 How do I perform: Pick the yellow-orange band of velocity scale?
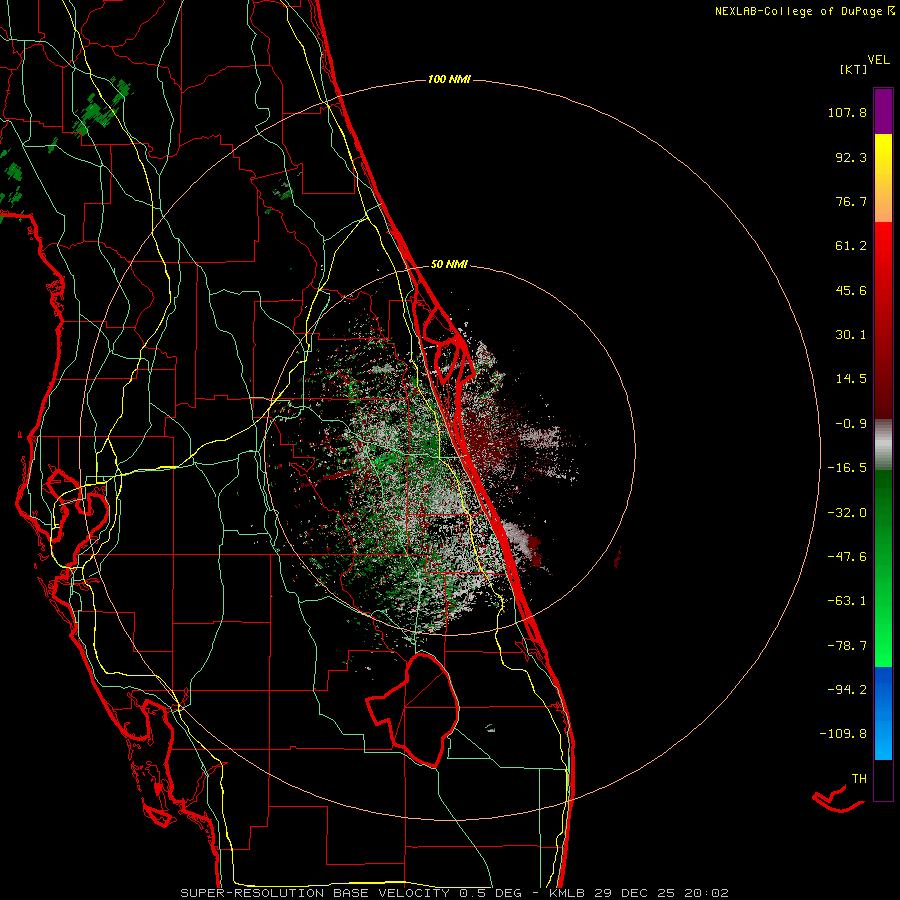883,178
